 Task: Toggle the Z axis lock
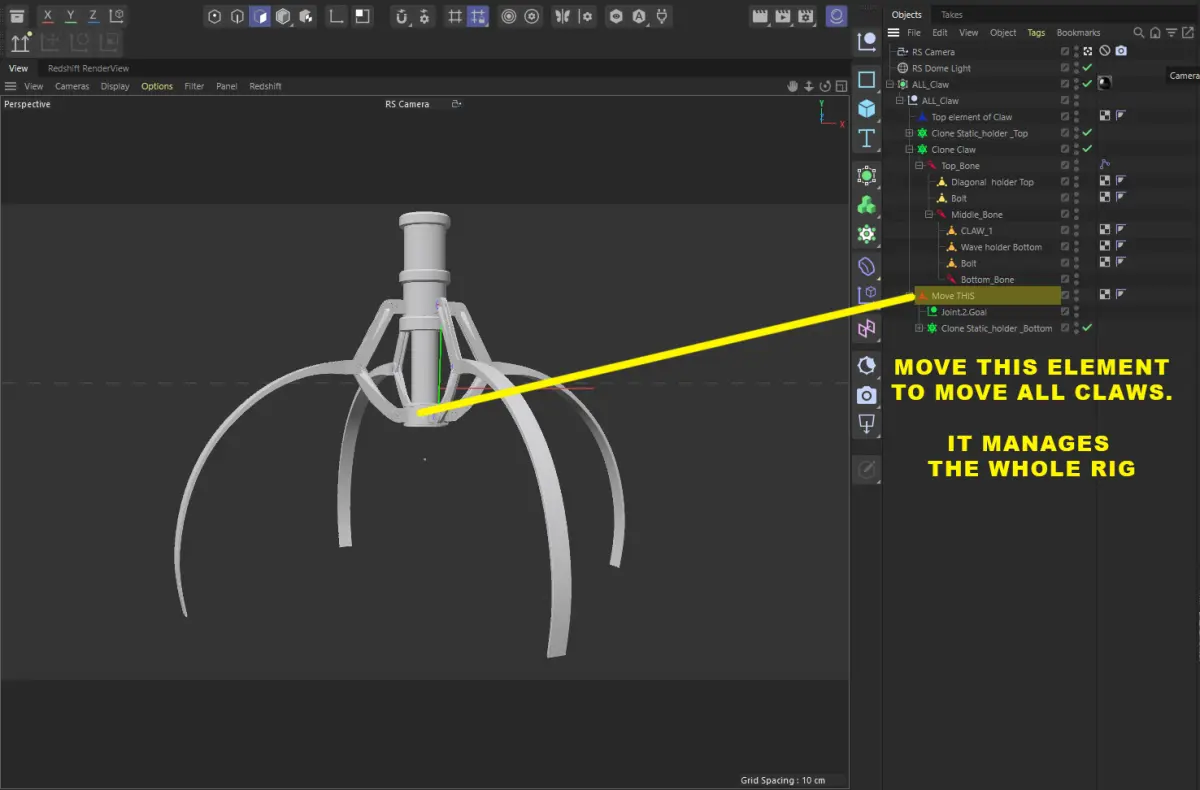pos(93,16)
